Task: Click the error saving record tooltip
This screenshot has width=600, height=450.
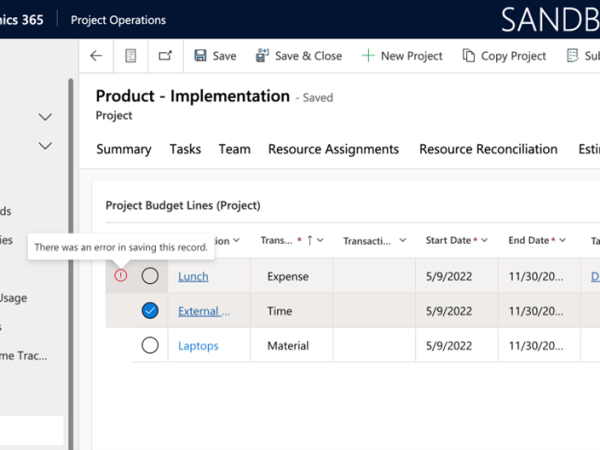Action: tap(121, 247)
